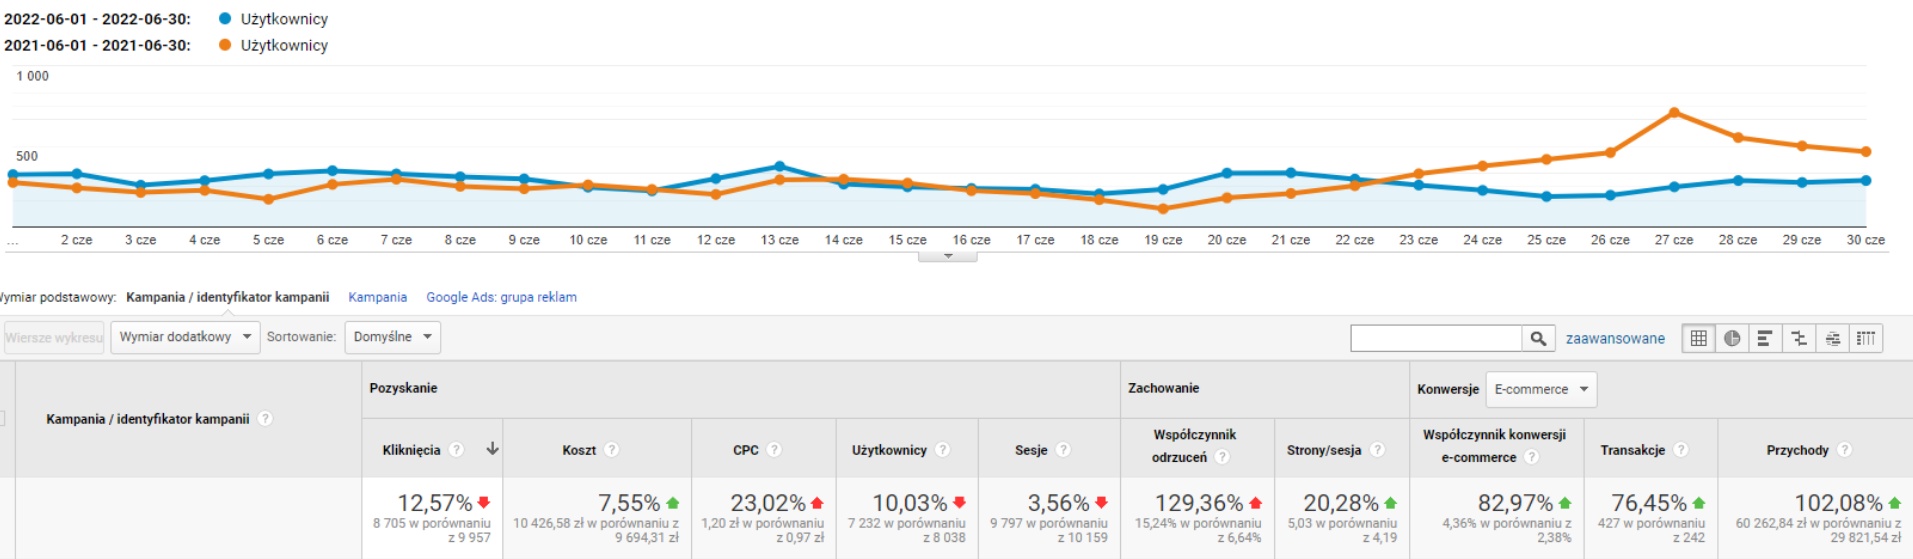Click the table search input field
The image size is (1913, 559).
click(1435, 338)
